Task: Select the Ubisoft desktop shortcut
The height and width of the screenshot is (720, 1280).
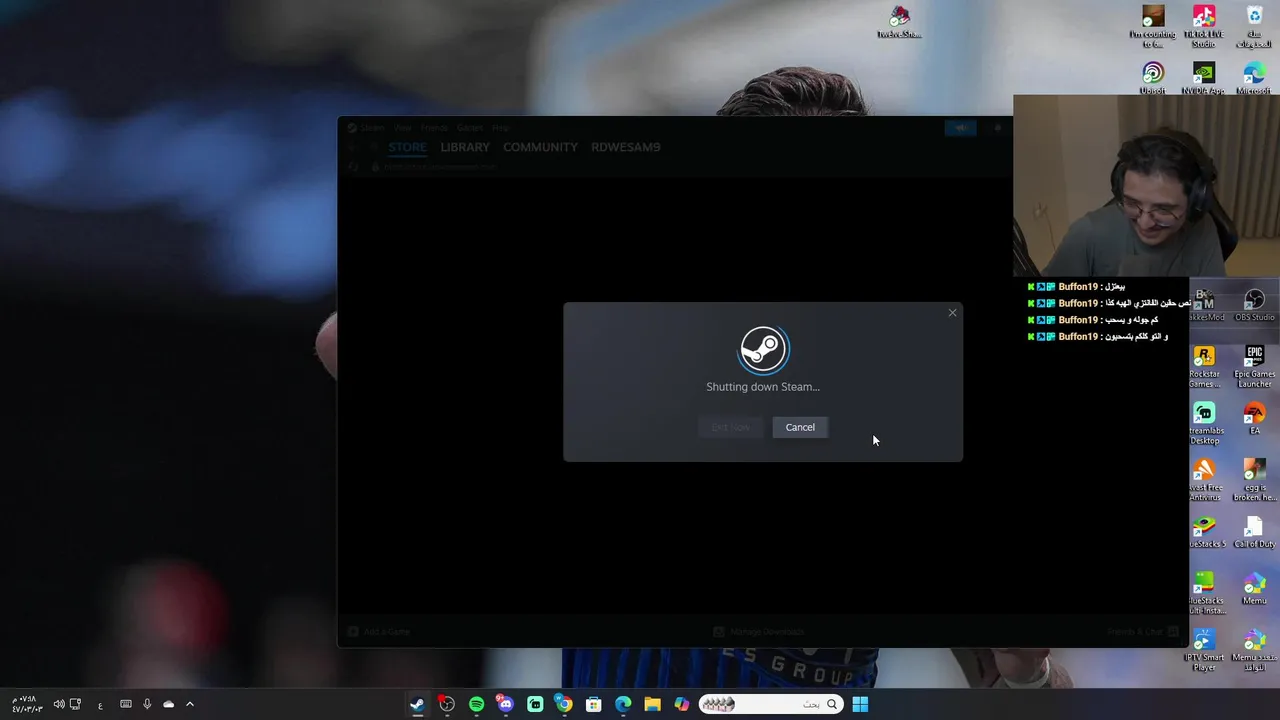Action: [1153, 79]
